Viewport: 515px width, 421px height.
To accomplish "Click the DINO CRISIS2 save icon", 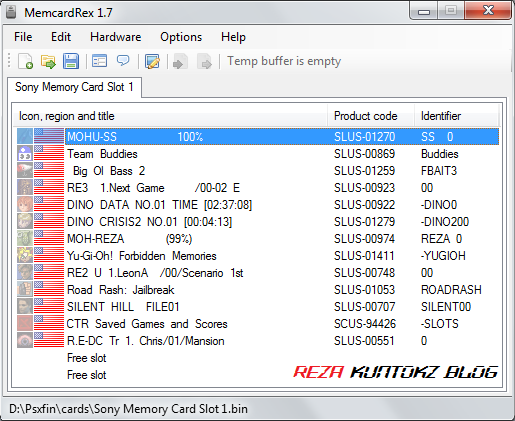I will [25, 221].
